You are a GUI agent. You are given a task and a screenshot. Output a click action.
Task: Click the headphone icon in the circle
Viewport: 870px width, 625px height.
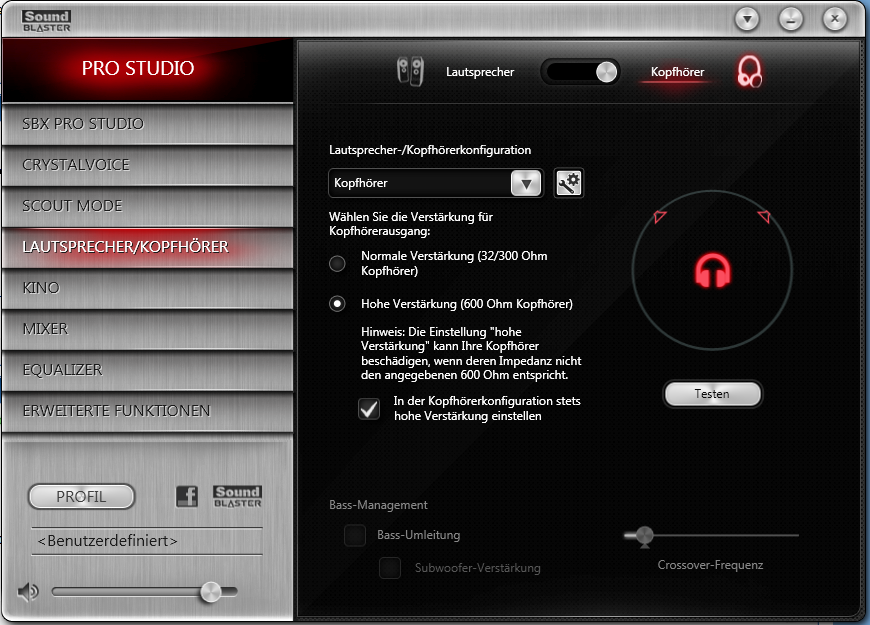click(713, 271)
